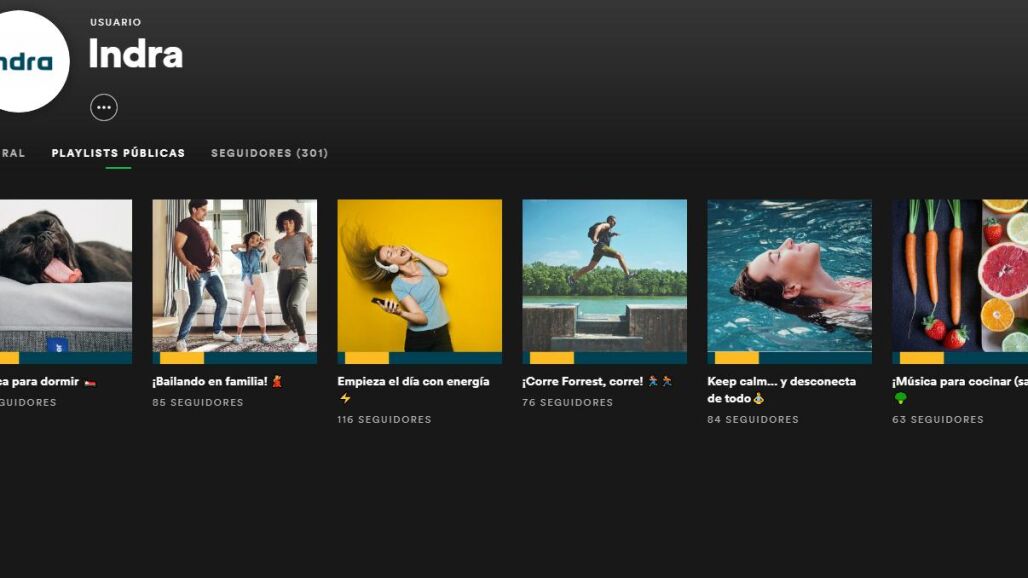This screenshot has height=578, width=1028.
Task: Open the Seguidores (301) tab
Action: (x=269, y=153)
